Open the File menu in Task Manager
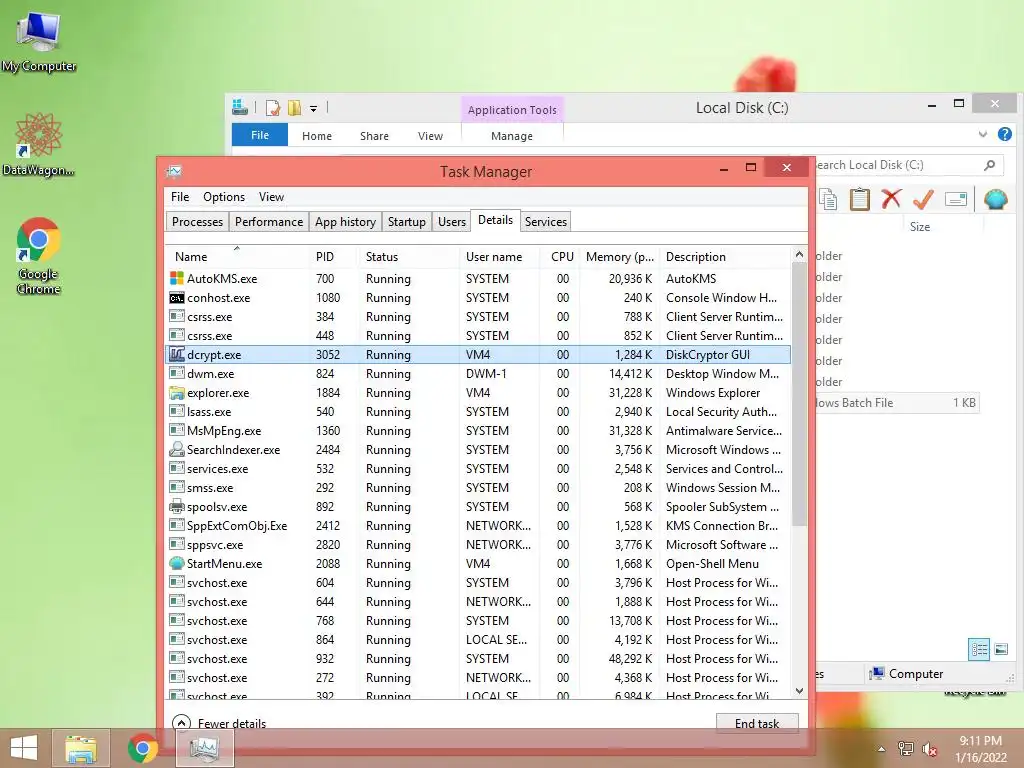The height and width of the screenshot is (768, 1024). 180,197
